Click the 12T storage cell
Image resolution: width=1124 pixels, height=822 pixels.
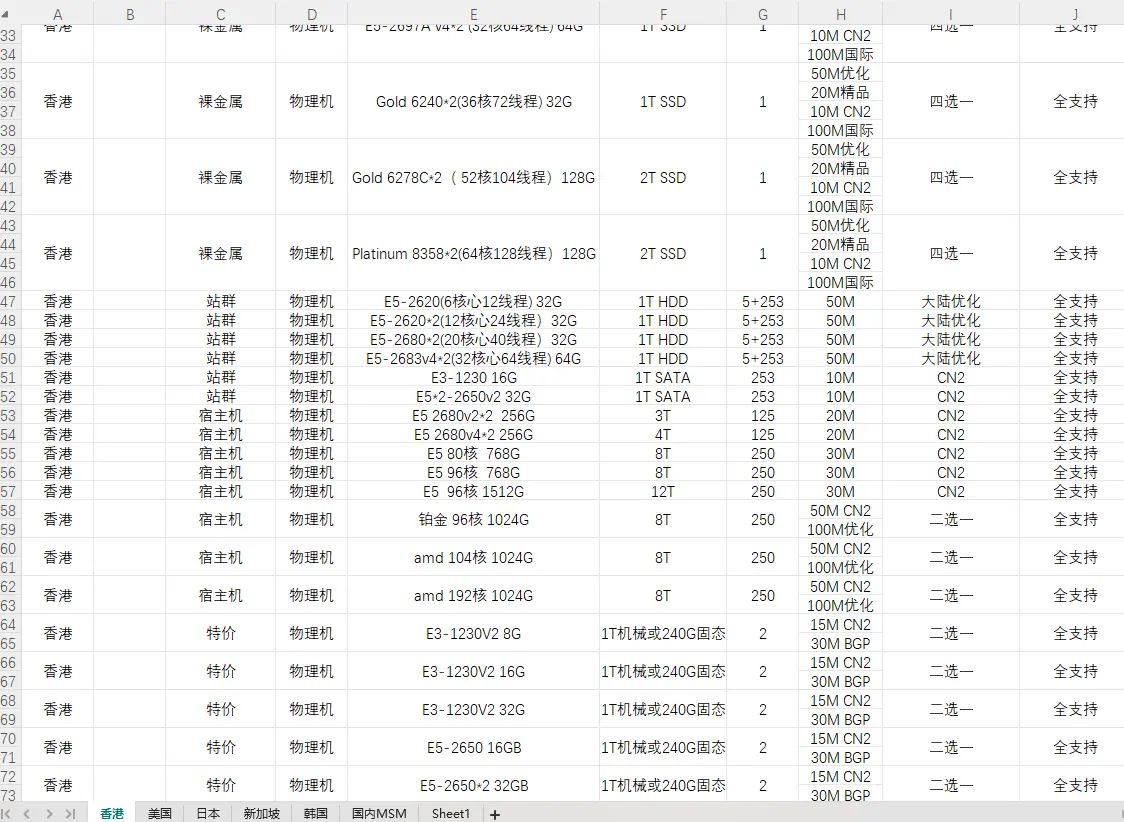pos(663,492)
